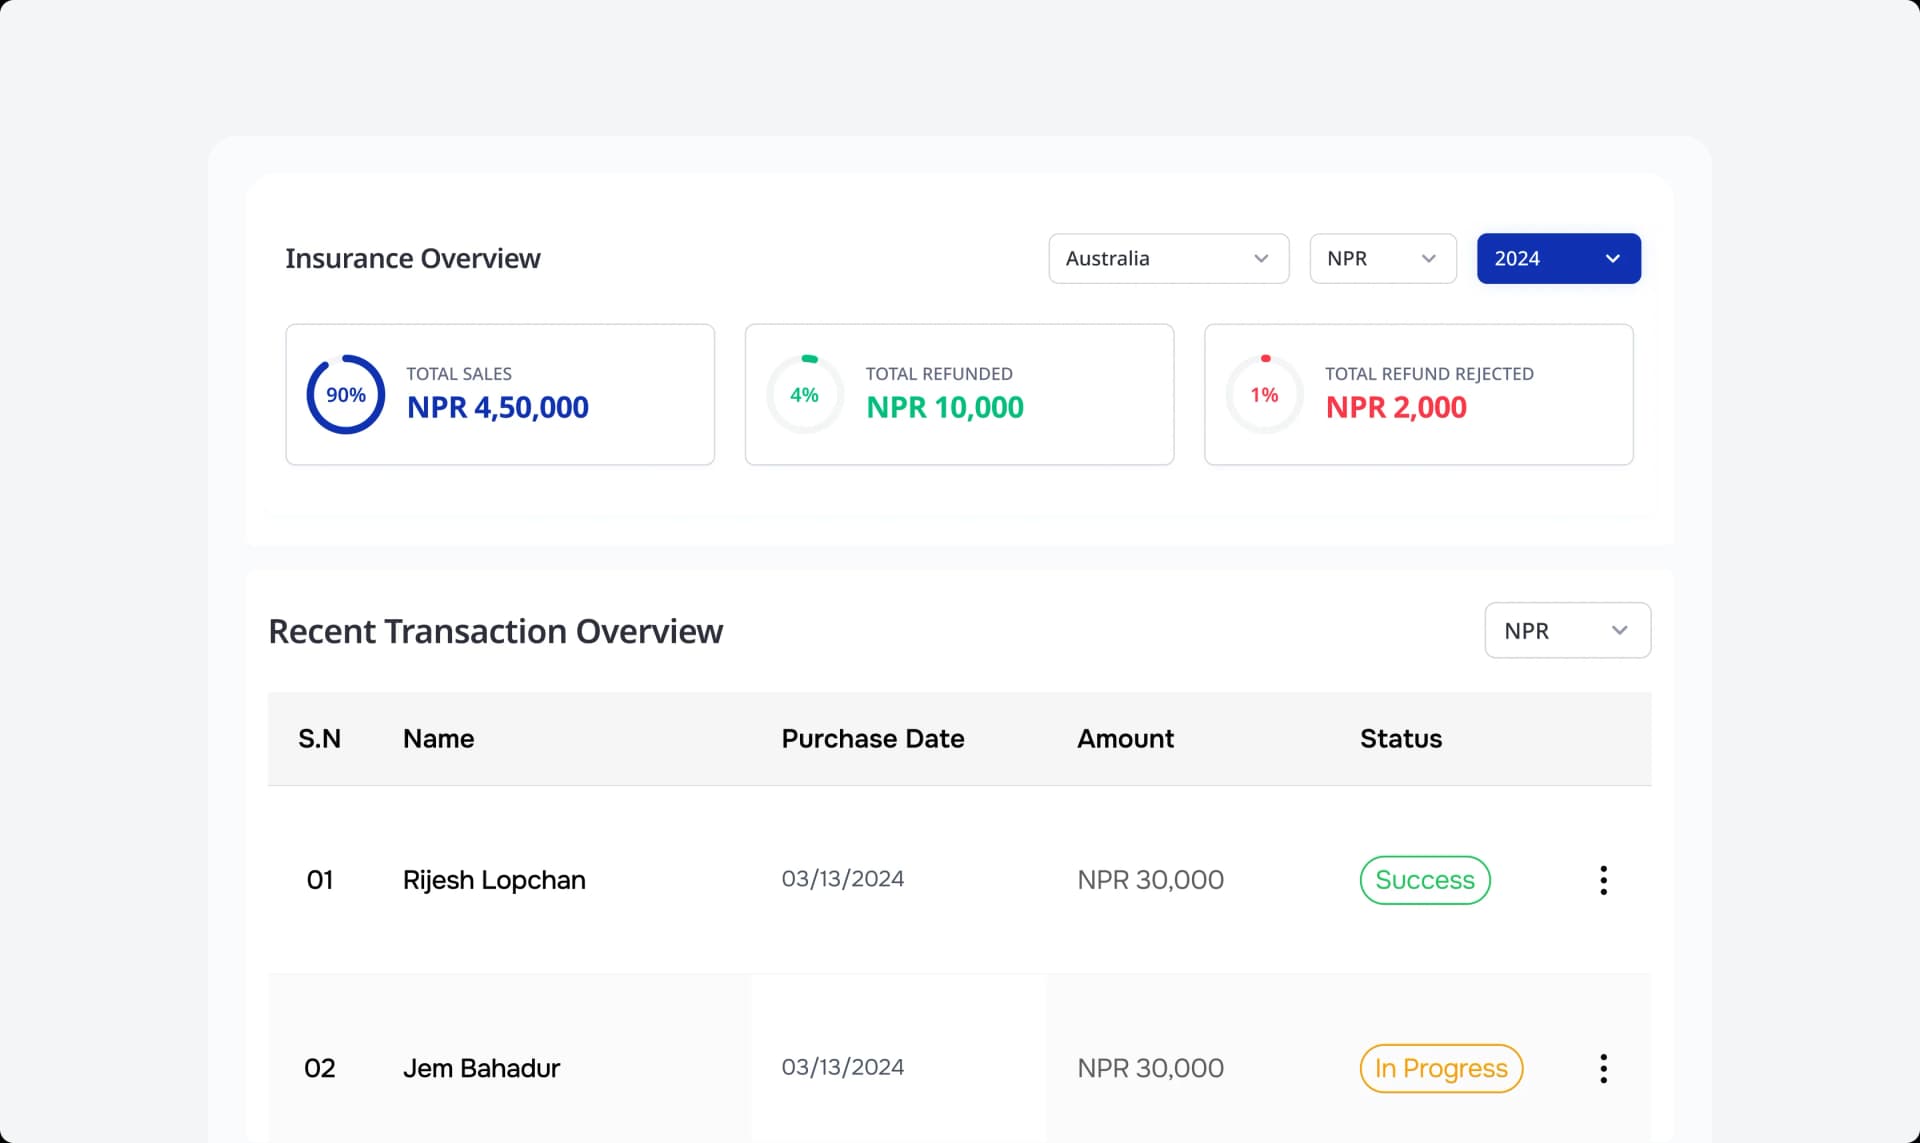Screen dimensions: 1920x1143
Task: Click the Total Refunded NPR 10,000 amount
Action: click(944, 407)
